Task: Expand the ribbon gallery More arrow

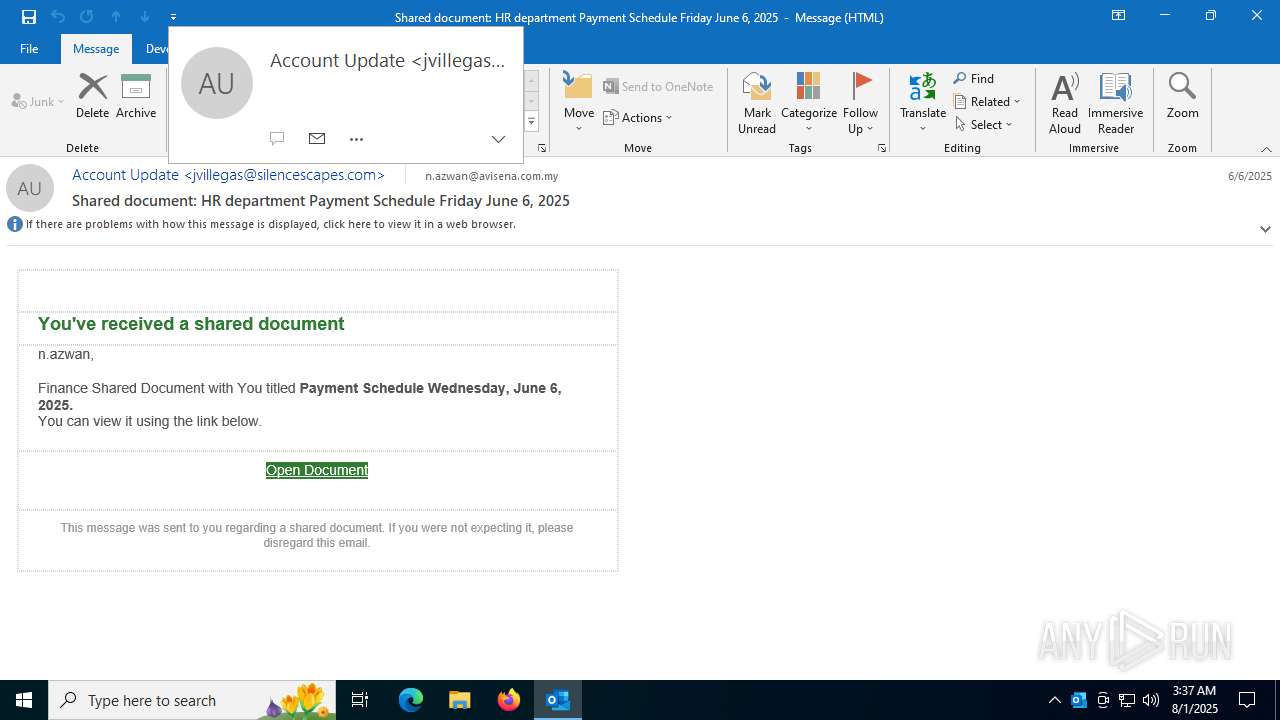Action: tap(531, 122)
